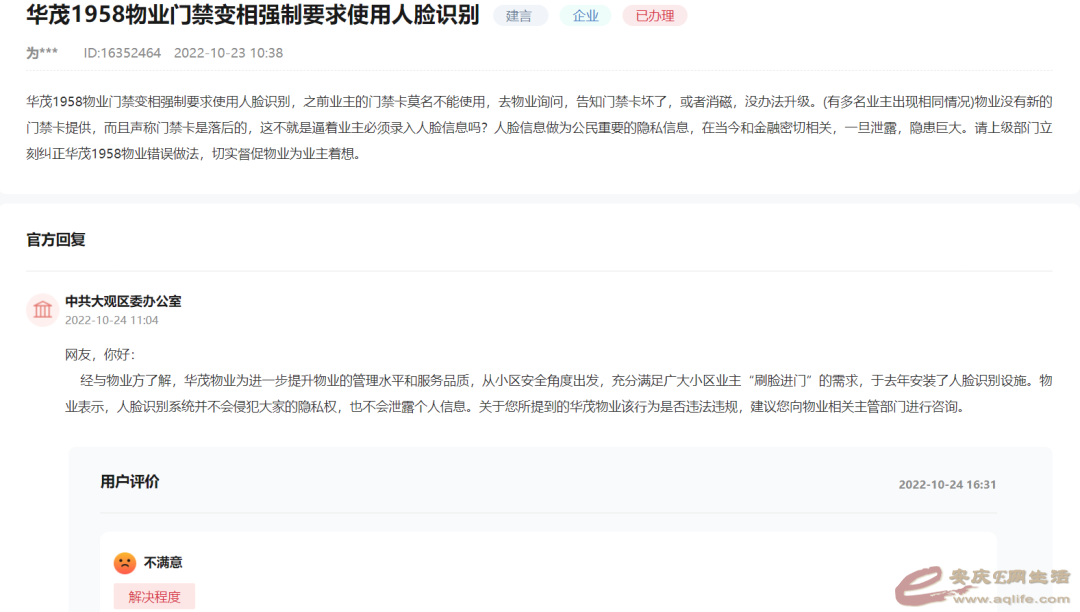Click the 不满意 rating label
The height and width of the screenshot is (612, 1080).
point(163,563)
